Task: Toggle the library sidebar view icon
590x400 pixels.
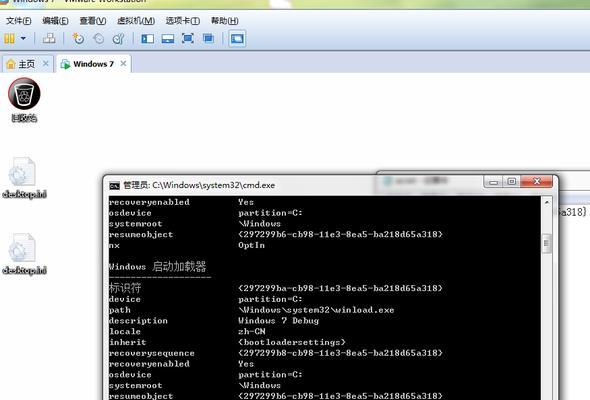Action: click(x=148, y=38)
